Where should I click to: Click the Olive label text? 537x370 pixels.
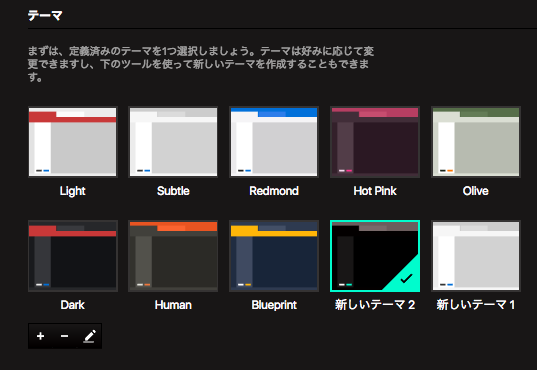click(x=476, y=191)
